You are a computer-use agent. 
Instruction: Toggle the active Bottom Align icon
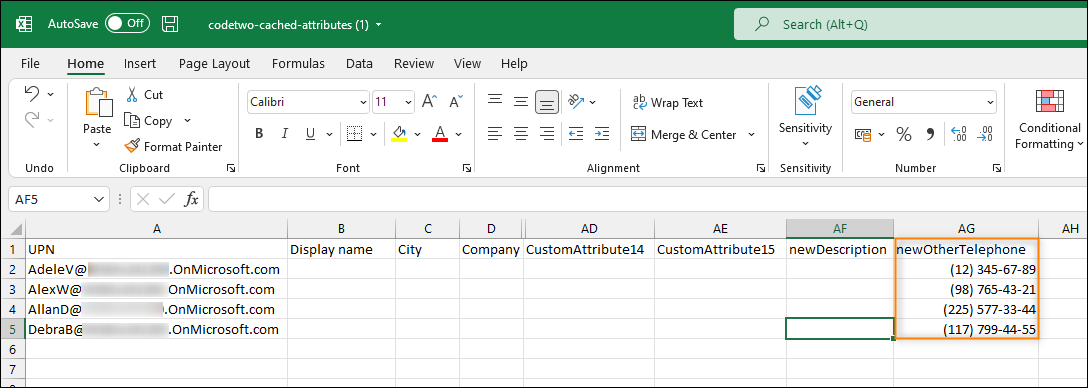coord(547,103)
